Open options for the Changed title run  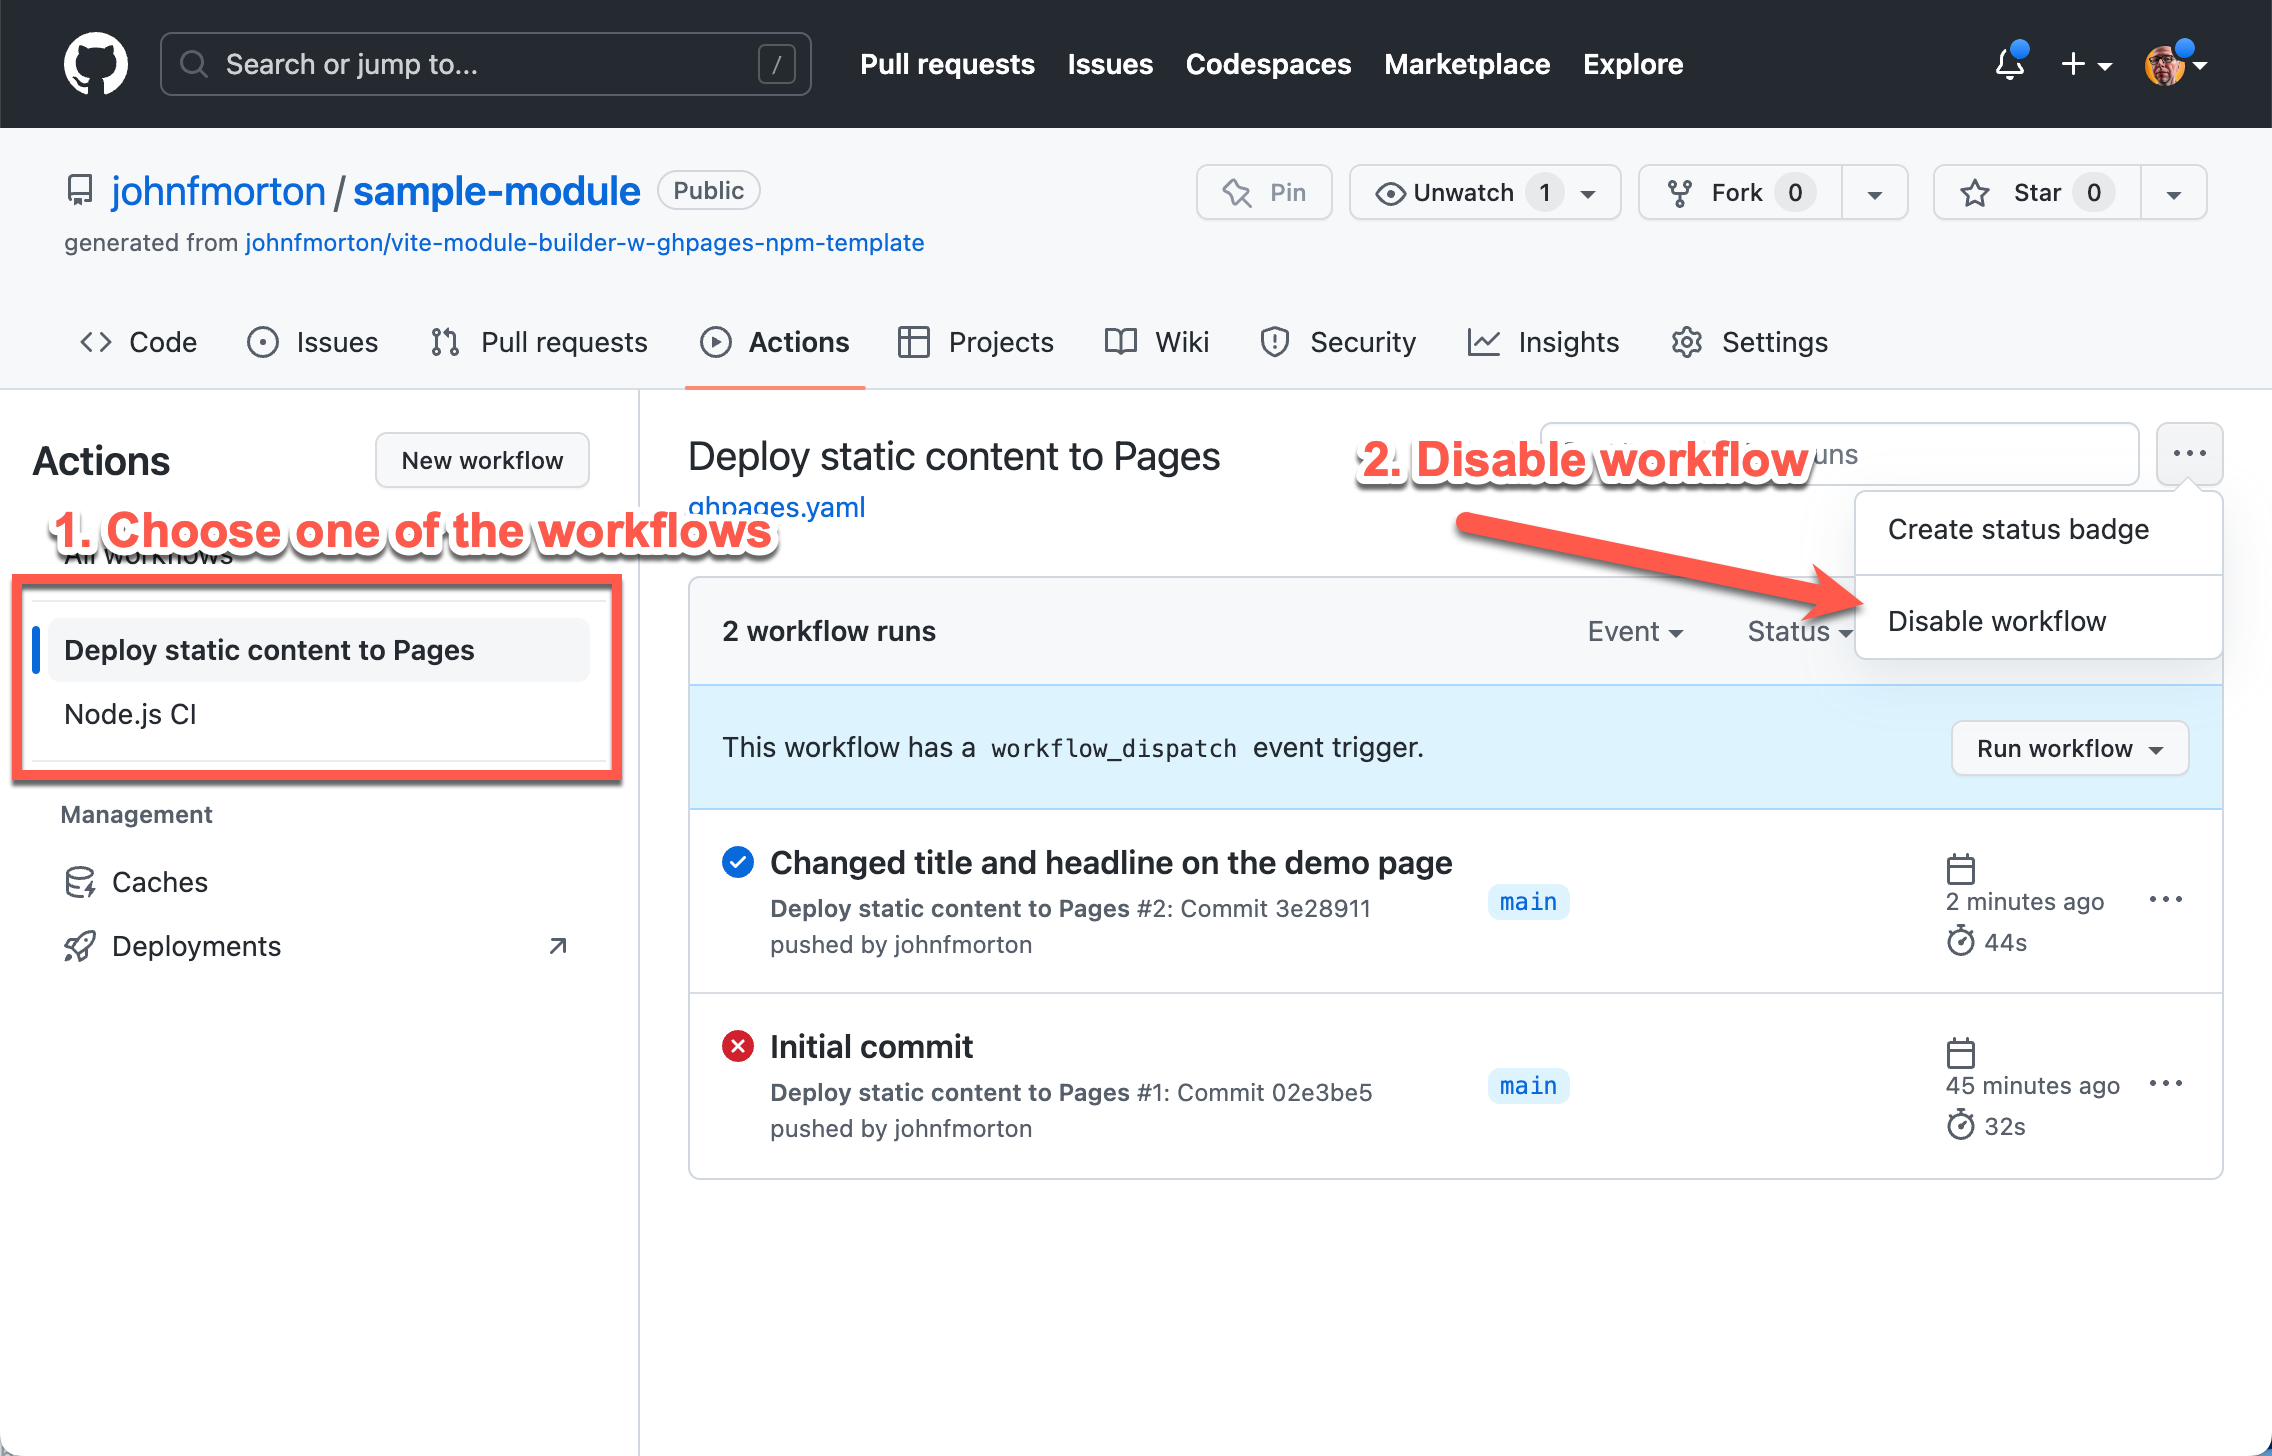tap(2165, 900)
